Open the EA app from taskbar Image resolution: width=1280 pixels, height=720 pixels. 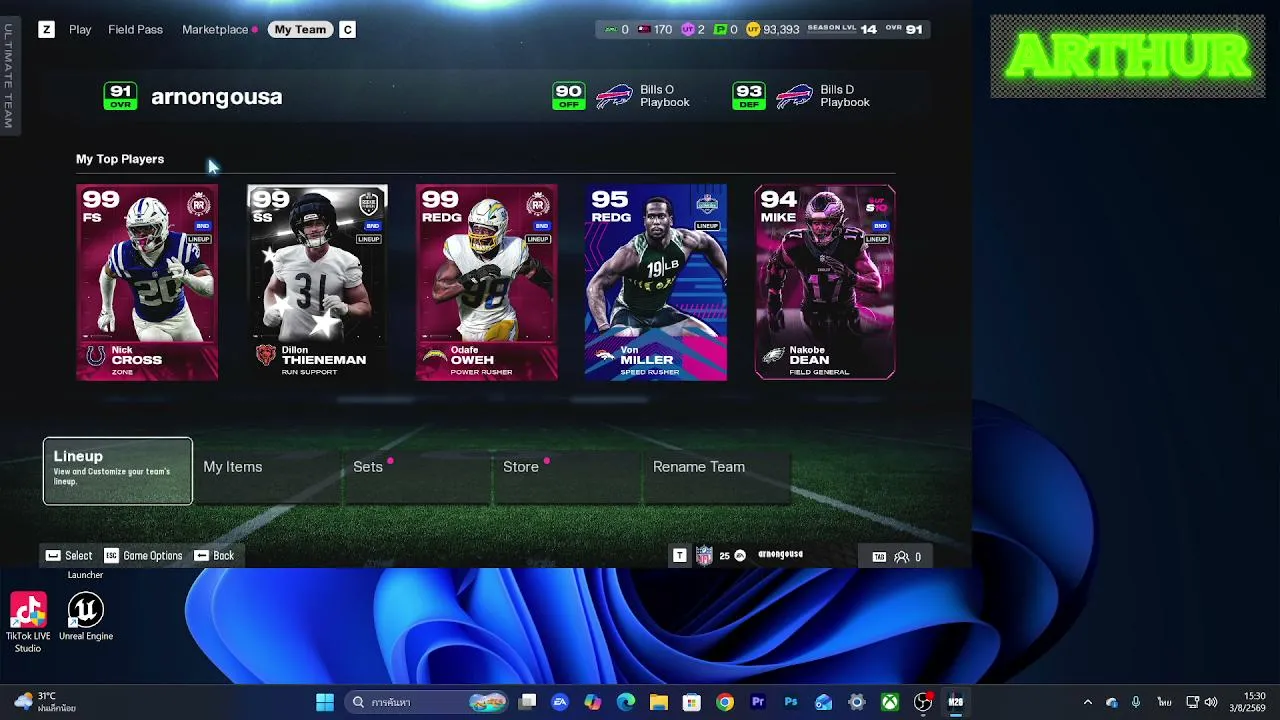tap(560, 702)
